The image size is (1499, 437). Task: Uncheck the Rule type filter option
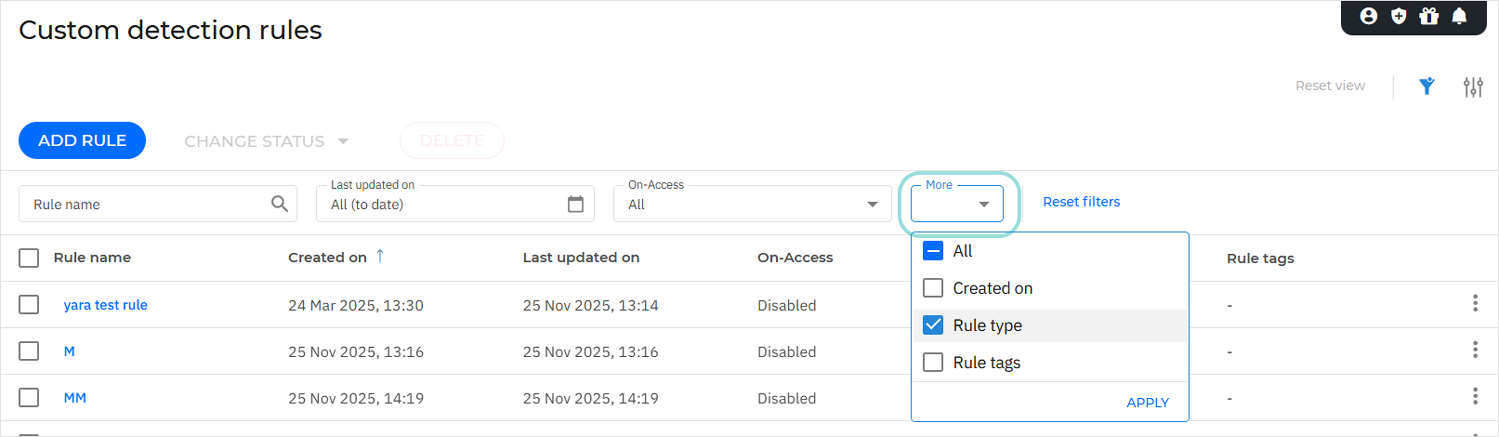(x=933, y=325)
